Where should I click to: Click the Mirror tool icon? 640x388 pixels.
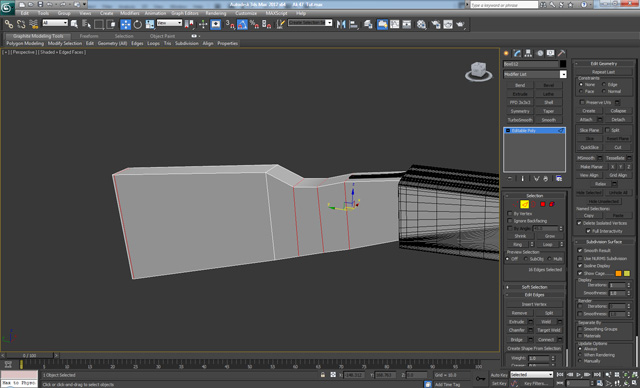[x=341, y=24]
